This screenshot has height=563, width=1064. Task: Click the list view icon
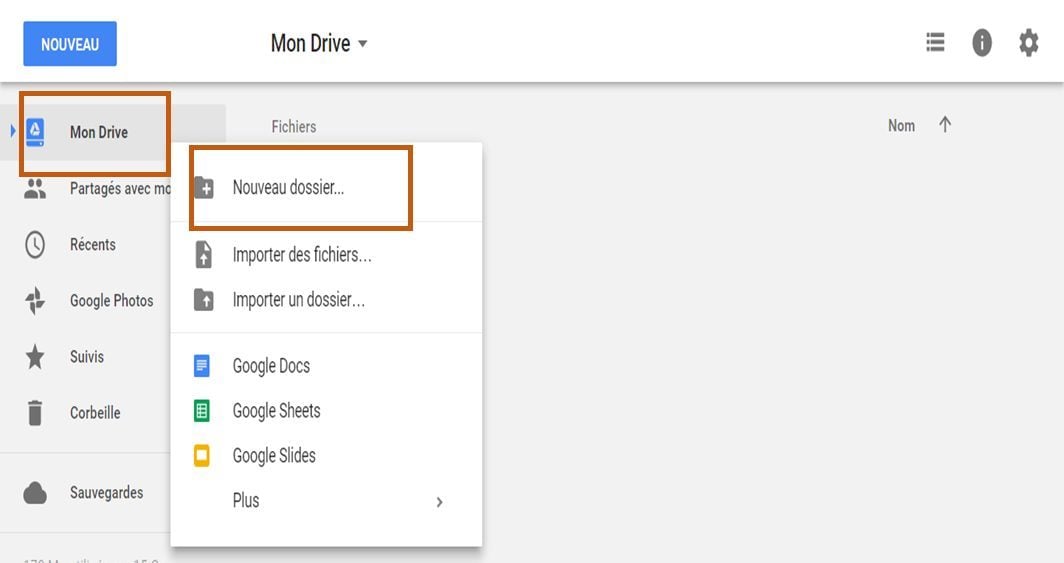(935, 43)
